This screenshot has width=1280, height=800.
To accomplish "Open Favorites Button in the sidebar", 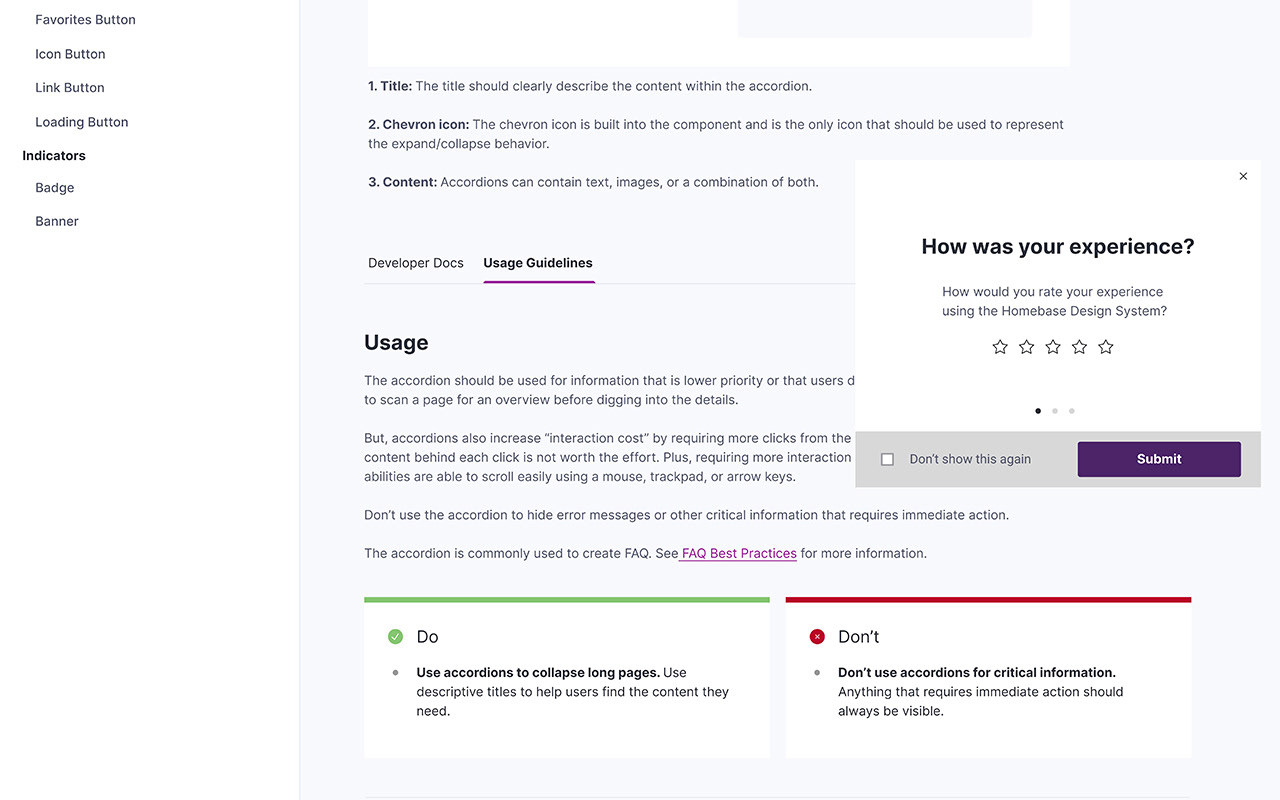I will tap(85, 20).
